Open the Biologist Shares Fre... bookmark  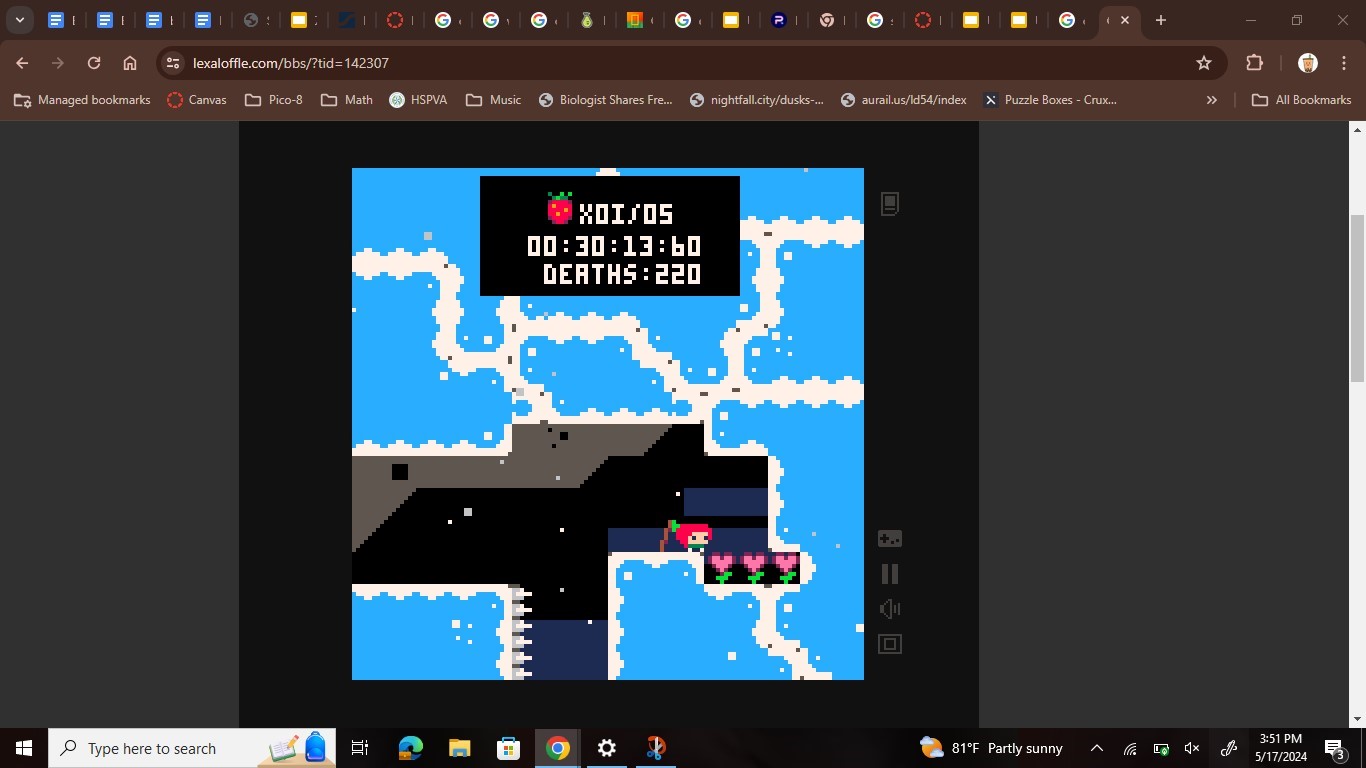point(605,100)
